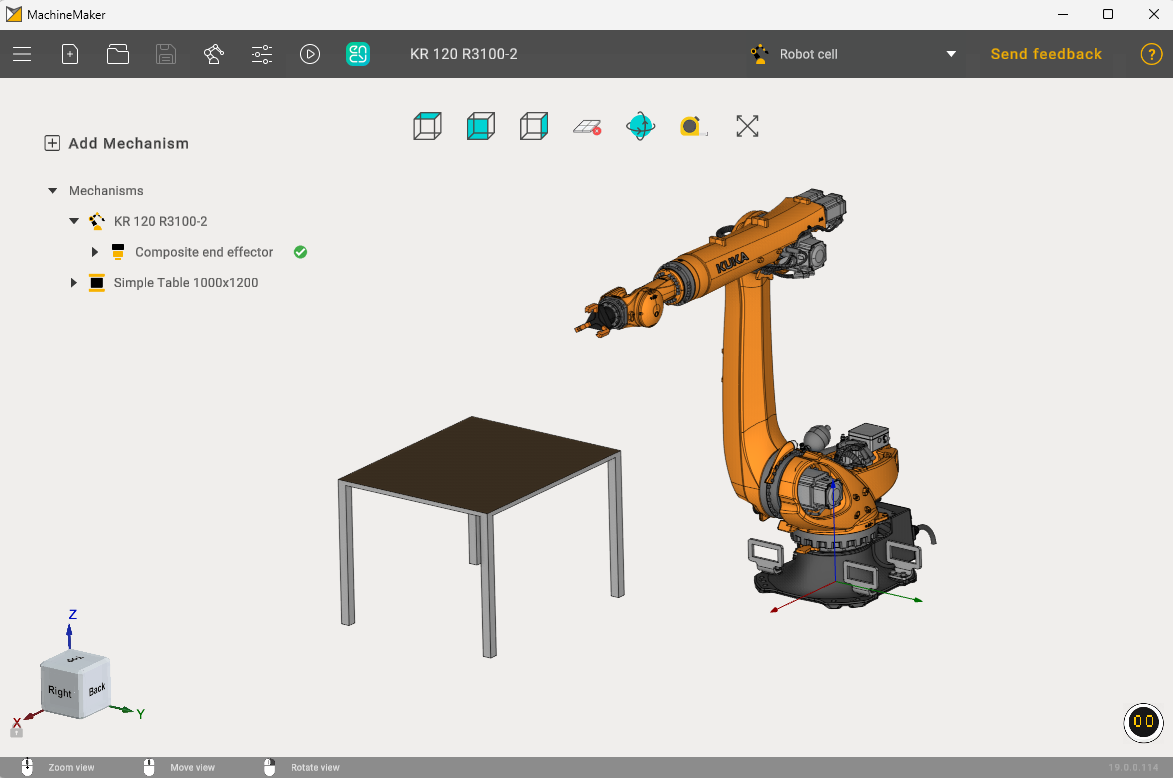Click Send feedback link
Screen dimensions: 1173x778
pyautogui.click(x=1046, y=55)
